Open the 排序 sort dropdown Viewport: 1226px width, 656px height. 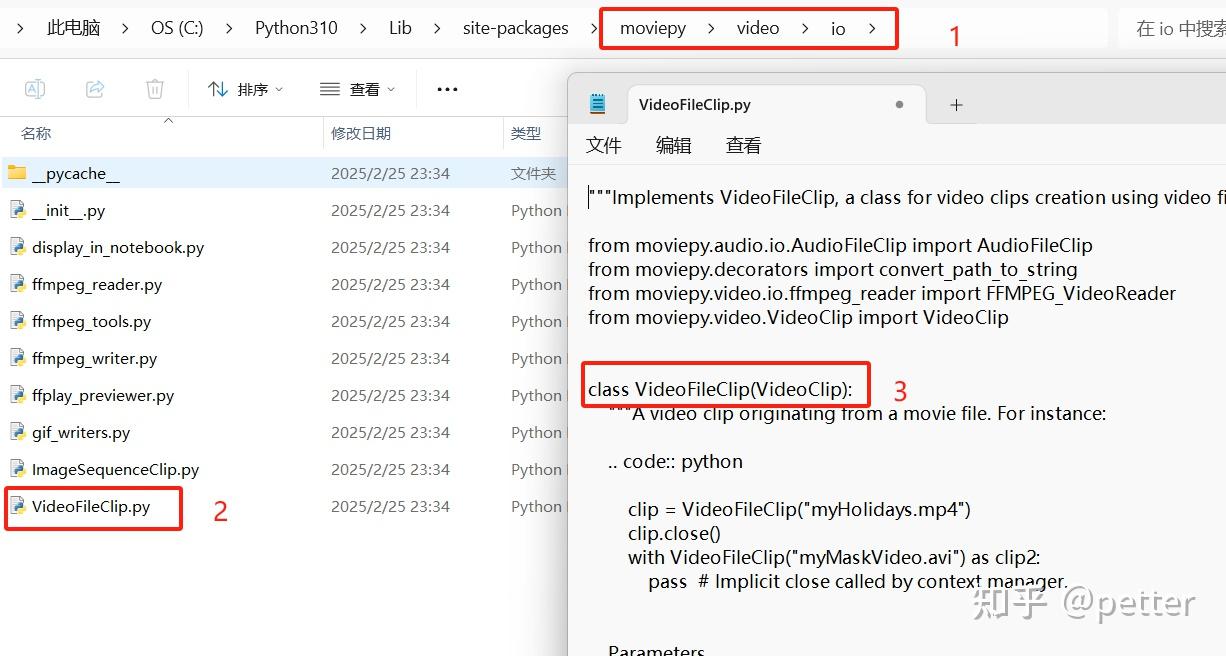(246, 89)
